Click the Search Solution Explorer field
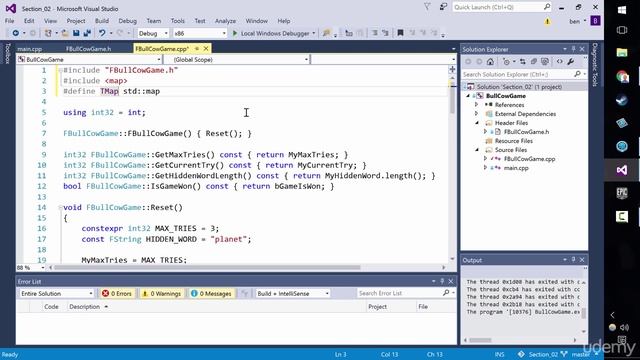The image size is (640, 360). [x=524, y=74]
